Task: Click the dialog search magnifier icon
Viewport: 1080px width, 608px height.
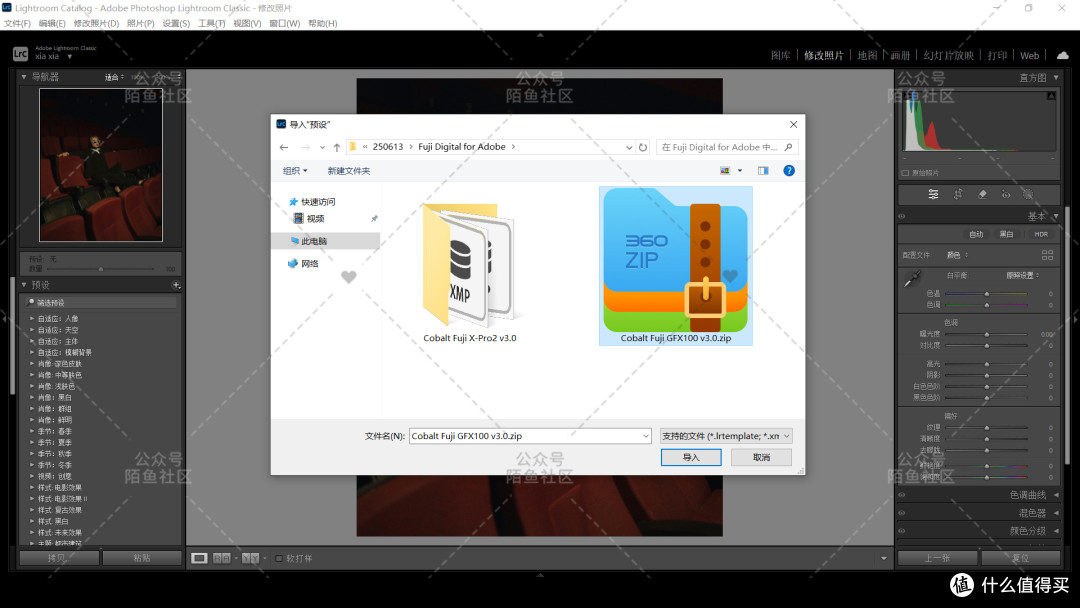Action: [789, 147]
